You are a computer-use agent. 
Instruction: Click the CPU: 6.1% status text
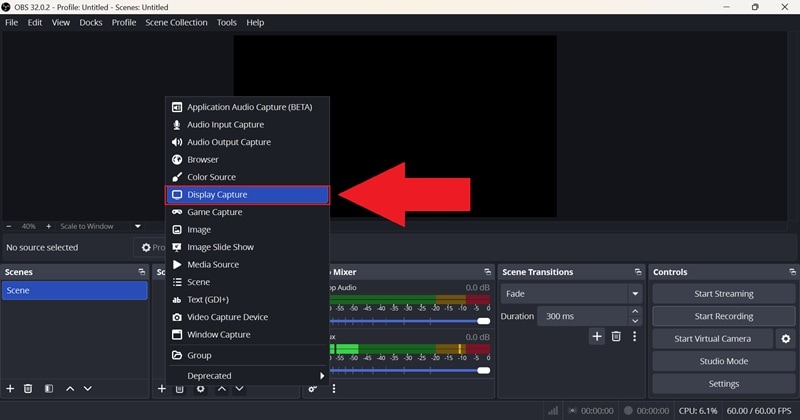pos(698,411)
